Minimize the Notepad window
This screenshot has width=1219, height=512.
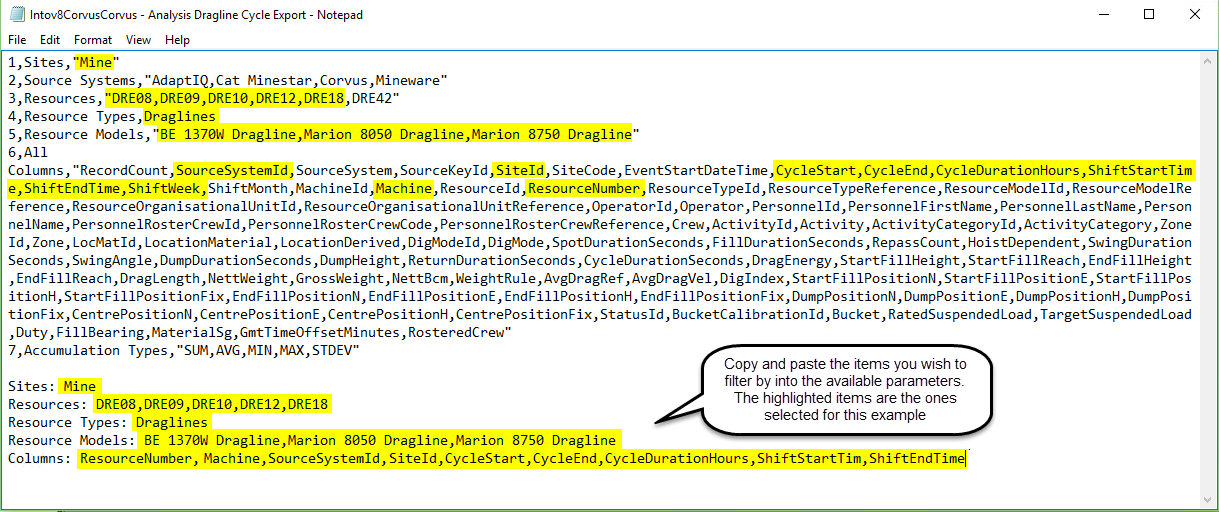pyautogui.click(x=1099, y=15)
